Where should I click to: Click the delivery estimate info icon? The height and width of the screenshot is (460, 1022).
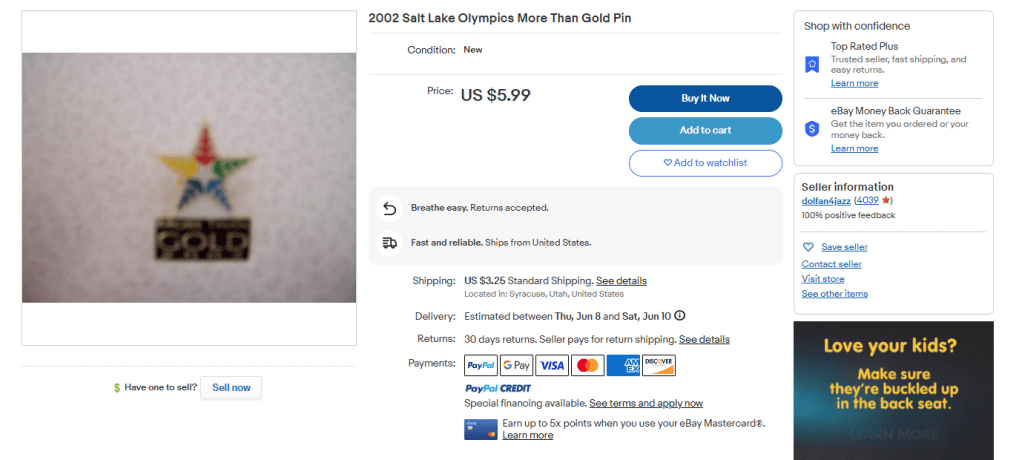pyautogui.click(x=680, y=316)
